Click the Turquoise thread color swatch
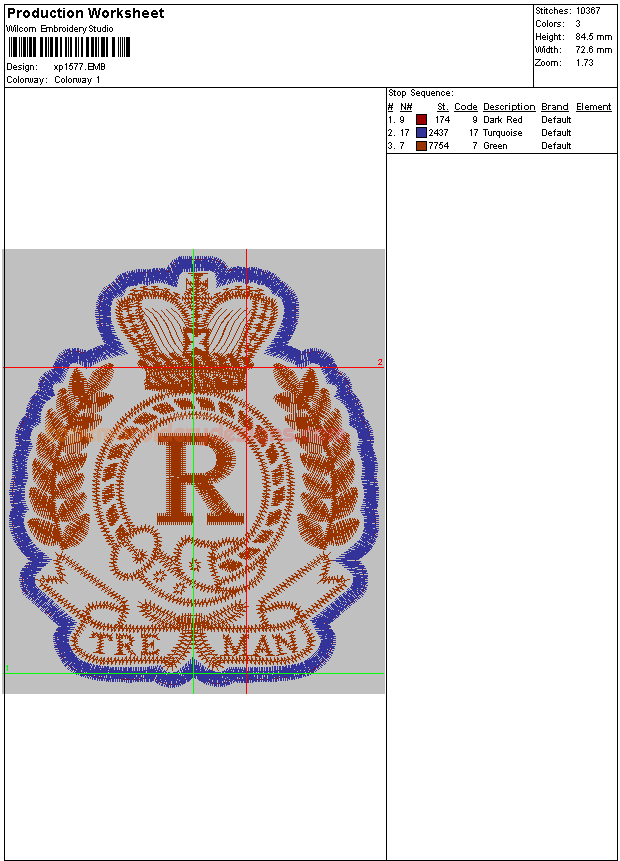The image size is (620, 861). point(421,133)
